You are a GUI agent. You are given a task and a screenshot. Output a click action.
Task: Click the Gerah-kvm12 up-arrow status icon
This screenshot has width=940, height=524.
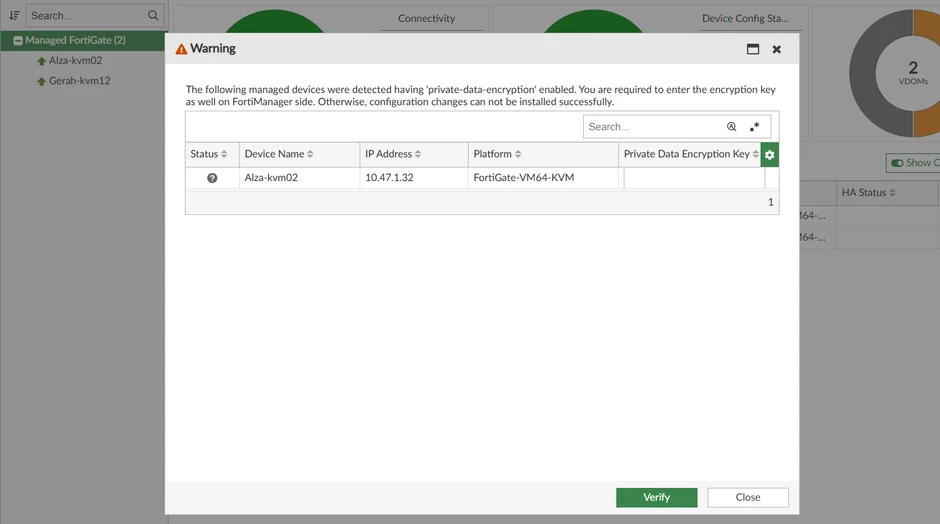tap(41, 82)
